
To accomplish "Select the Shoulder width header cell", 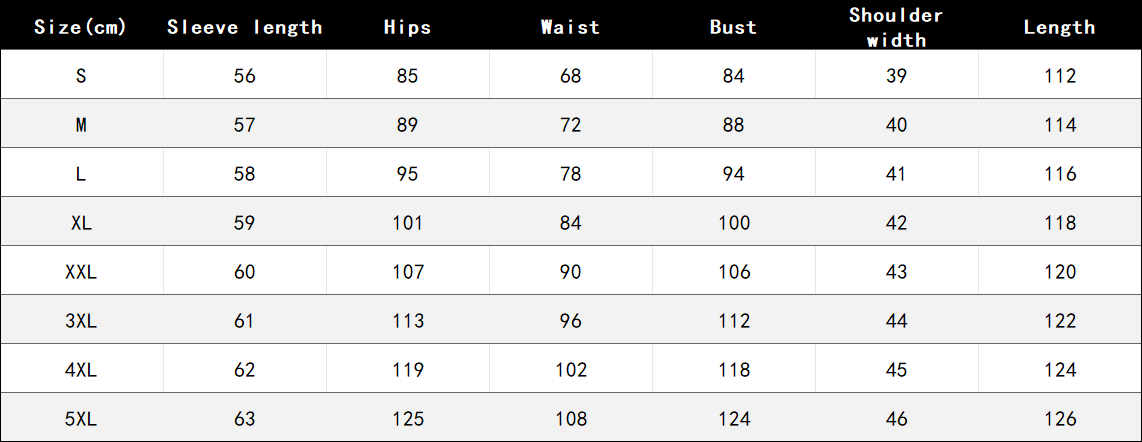I will click(896, 27).
